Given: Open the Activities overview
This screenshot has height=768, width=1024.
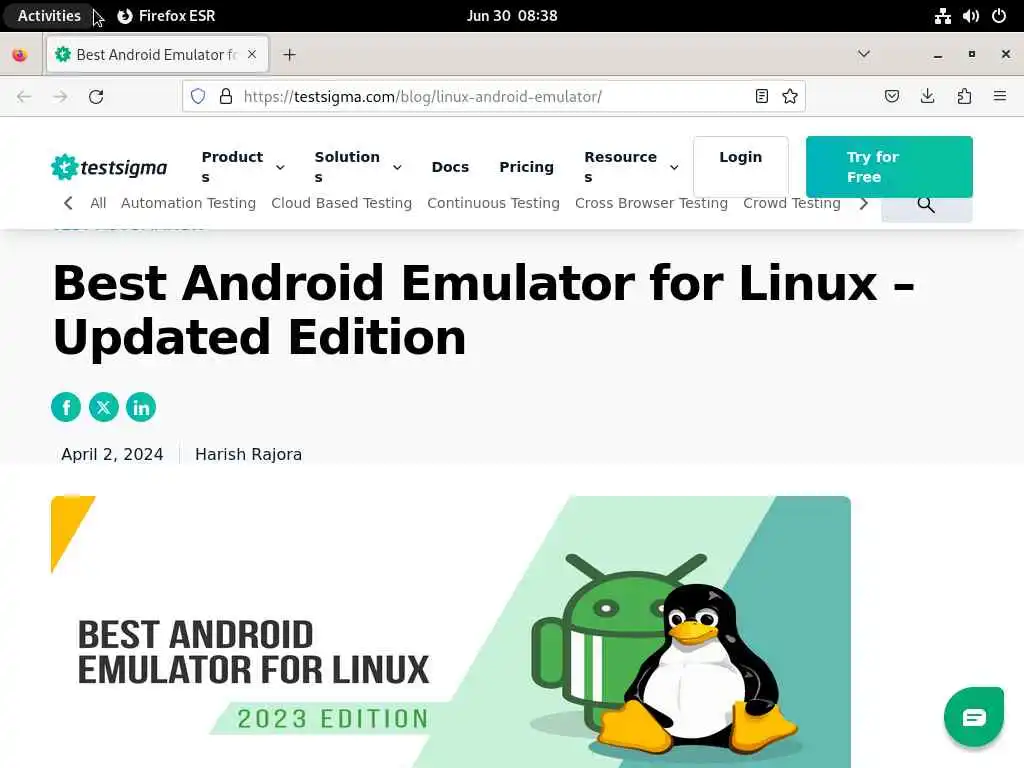Looking at the screenshot, I should pos(49,16).
